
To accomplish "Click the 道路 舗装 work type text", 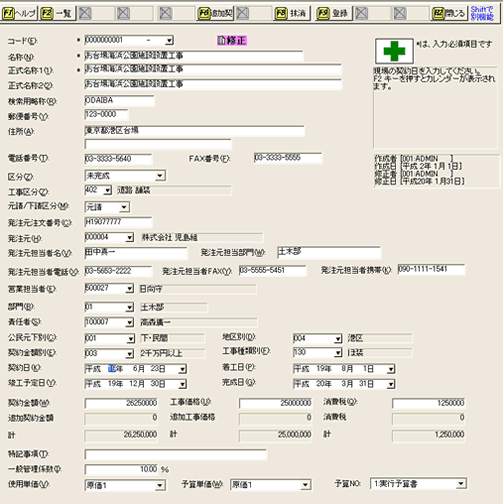I will click(134, 191).
